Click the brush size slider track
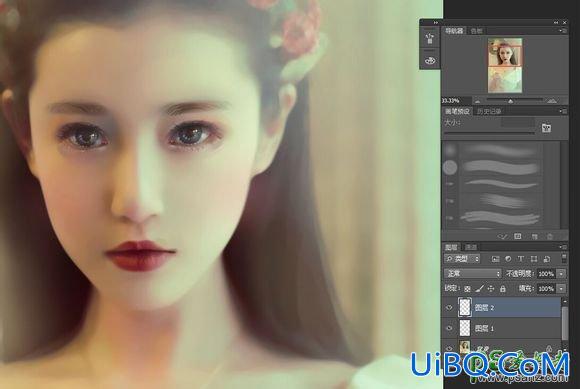The image size is (580, 389). 489,132
